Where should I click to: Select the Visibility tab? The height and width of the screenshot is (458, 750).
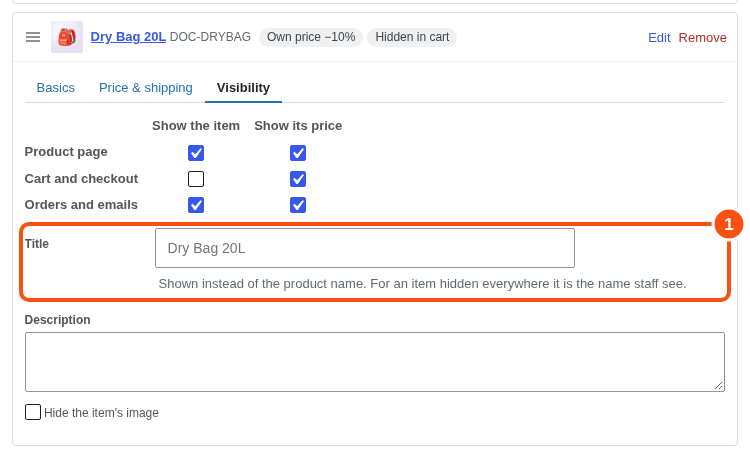pyautogui.click(x=243, y=87)
